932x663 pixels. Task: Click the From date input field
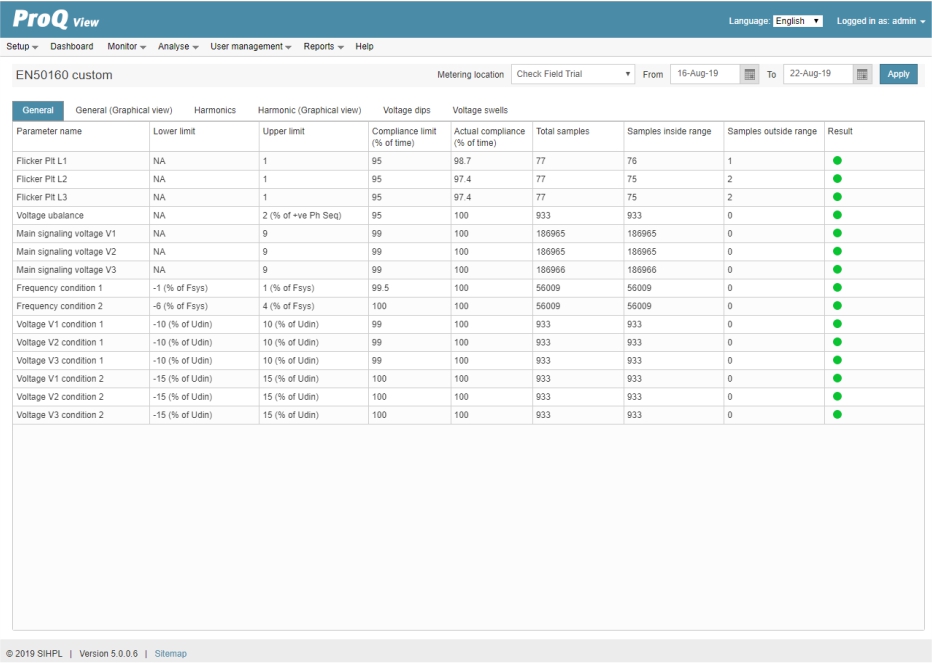[706, 74]
